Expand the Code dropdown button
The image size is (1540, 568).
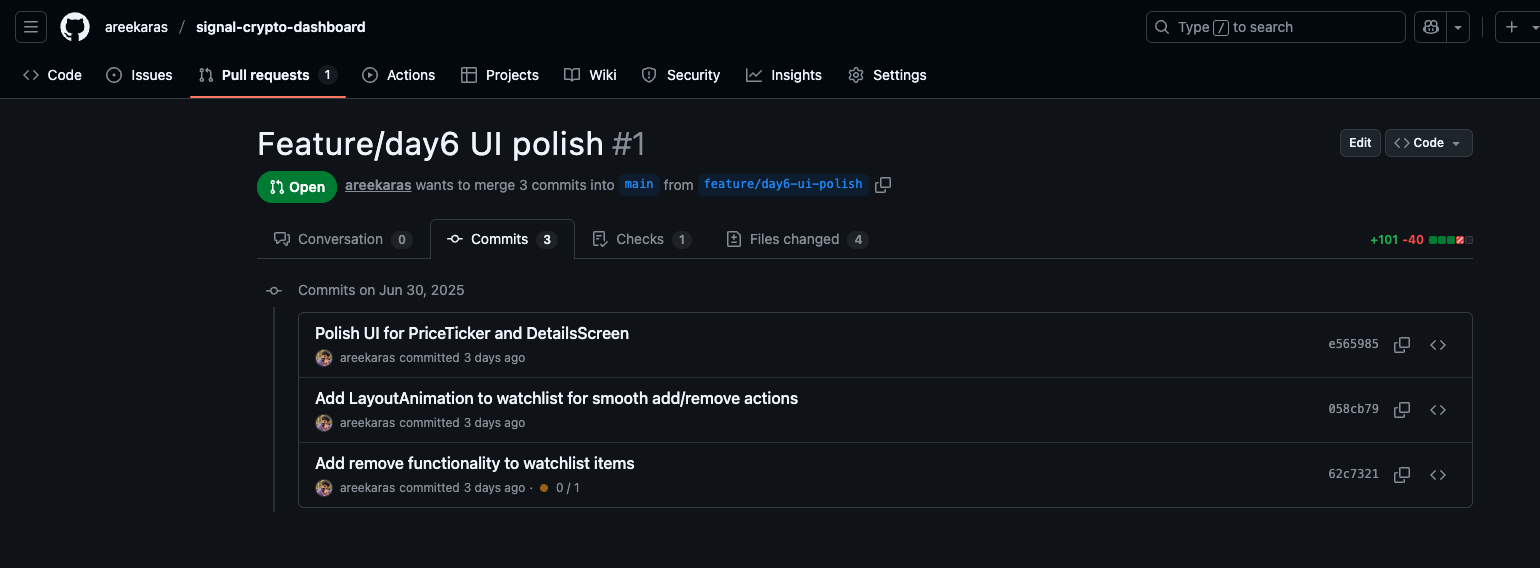[x=1428, y=143]
